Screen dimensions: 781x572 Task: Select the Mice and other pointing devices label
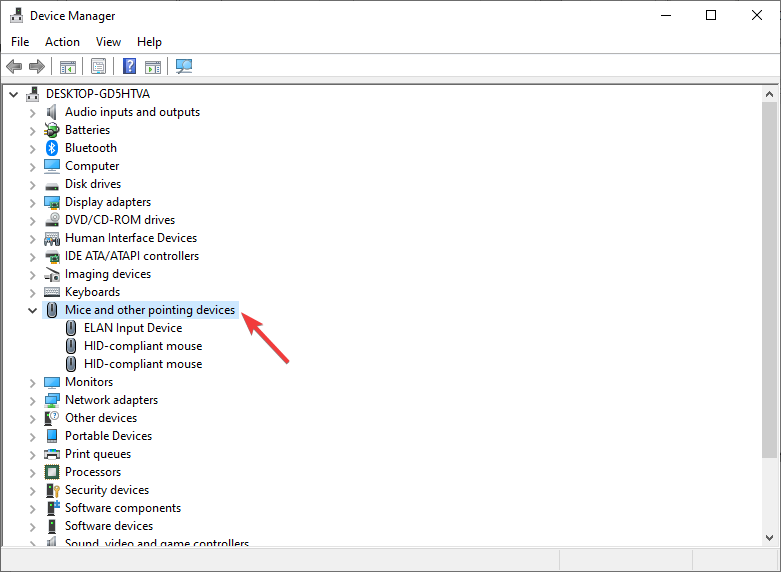click(150, 310)
